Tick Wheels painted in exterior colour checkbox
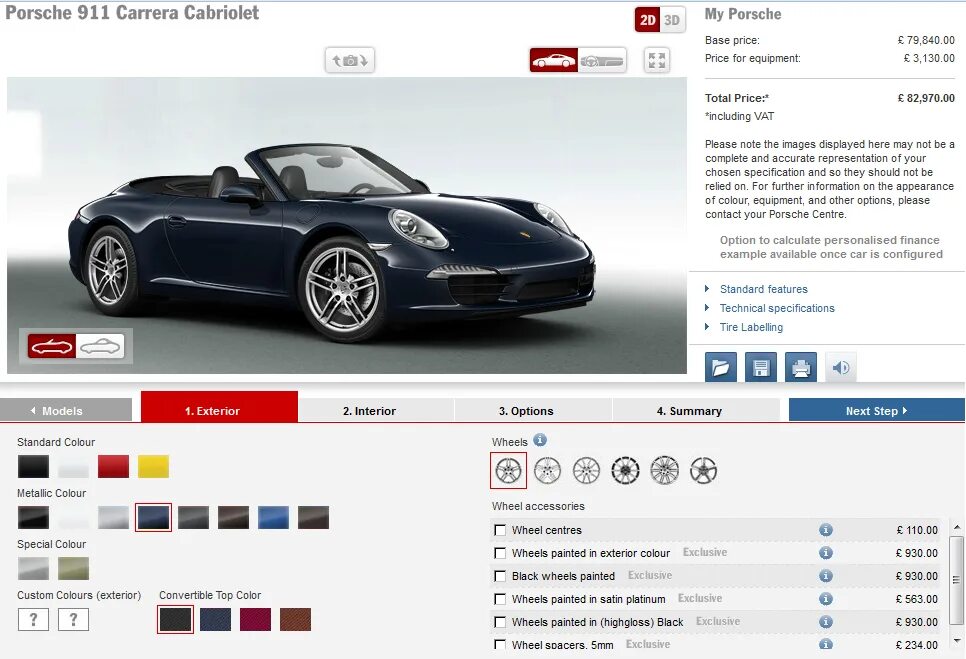Image resolution: width=966 pixels, height=659 pixels. [x=500, y=553]
